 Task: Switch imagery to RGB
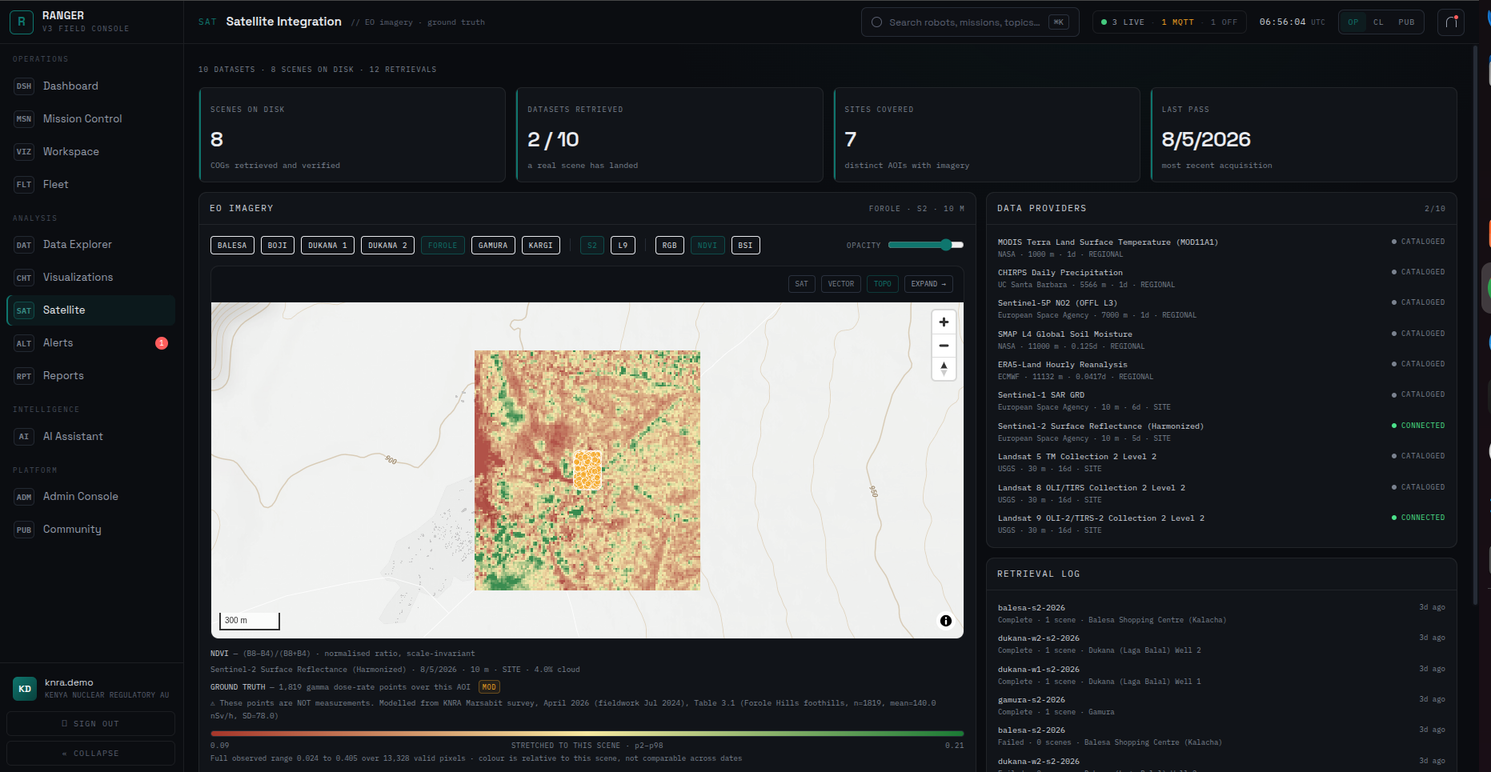[x=670, y=245]
